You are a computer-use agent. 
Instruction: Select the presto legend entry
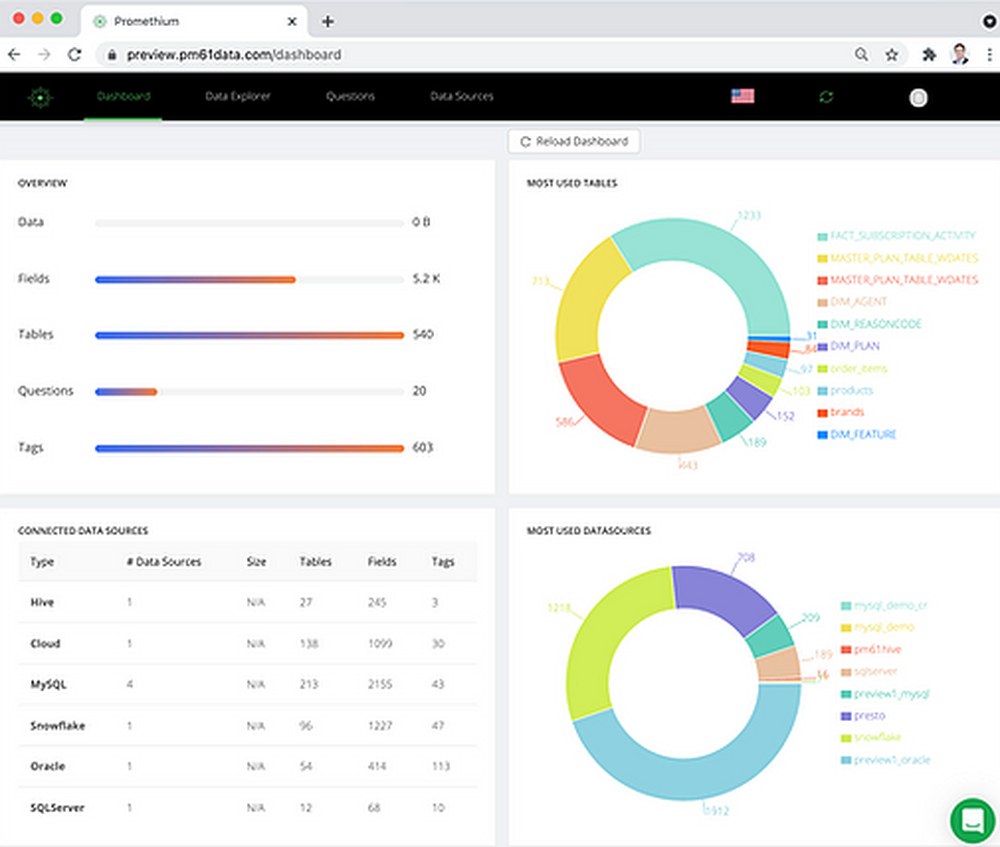tap(864, 716)
